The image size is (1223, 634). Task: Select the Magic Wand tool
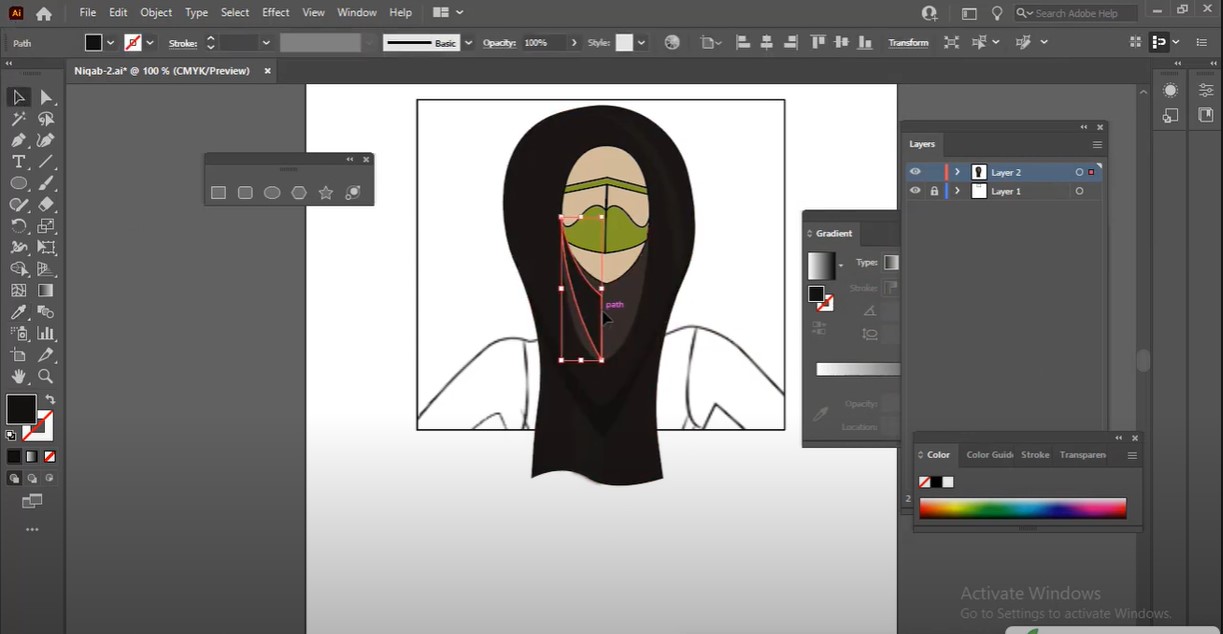tap(18, 119)
